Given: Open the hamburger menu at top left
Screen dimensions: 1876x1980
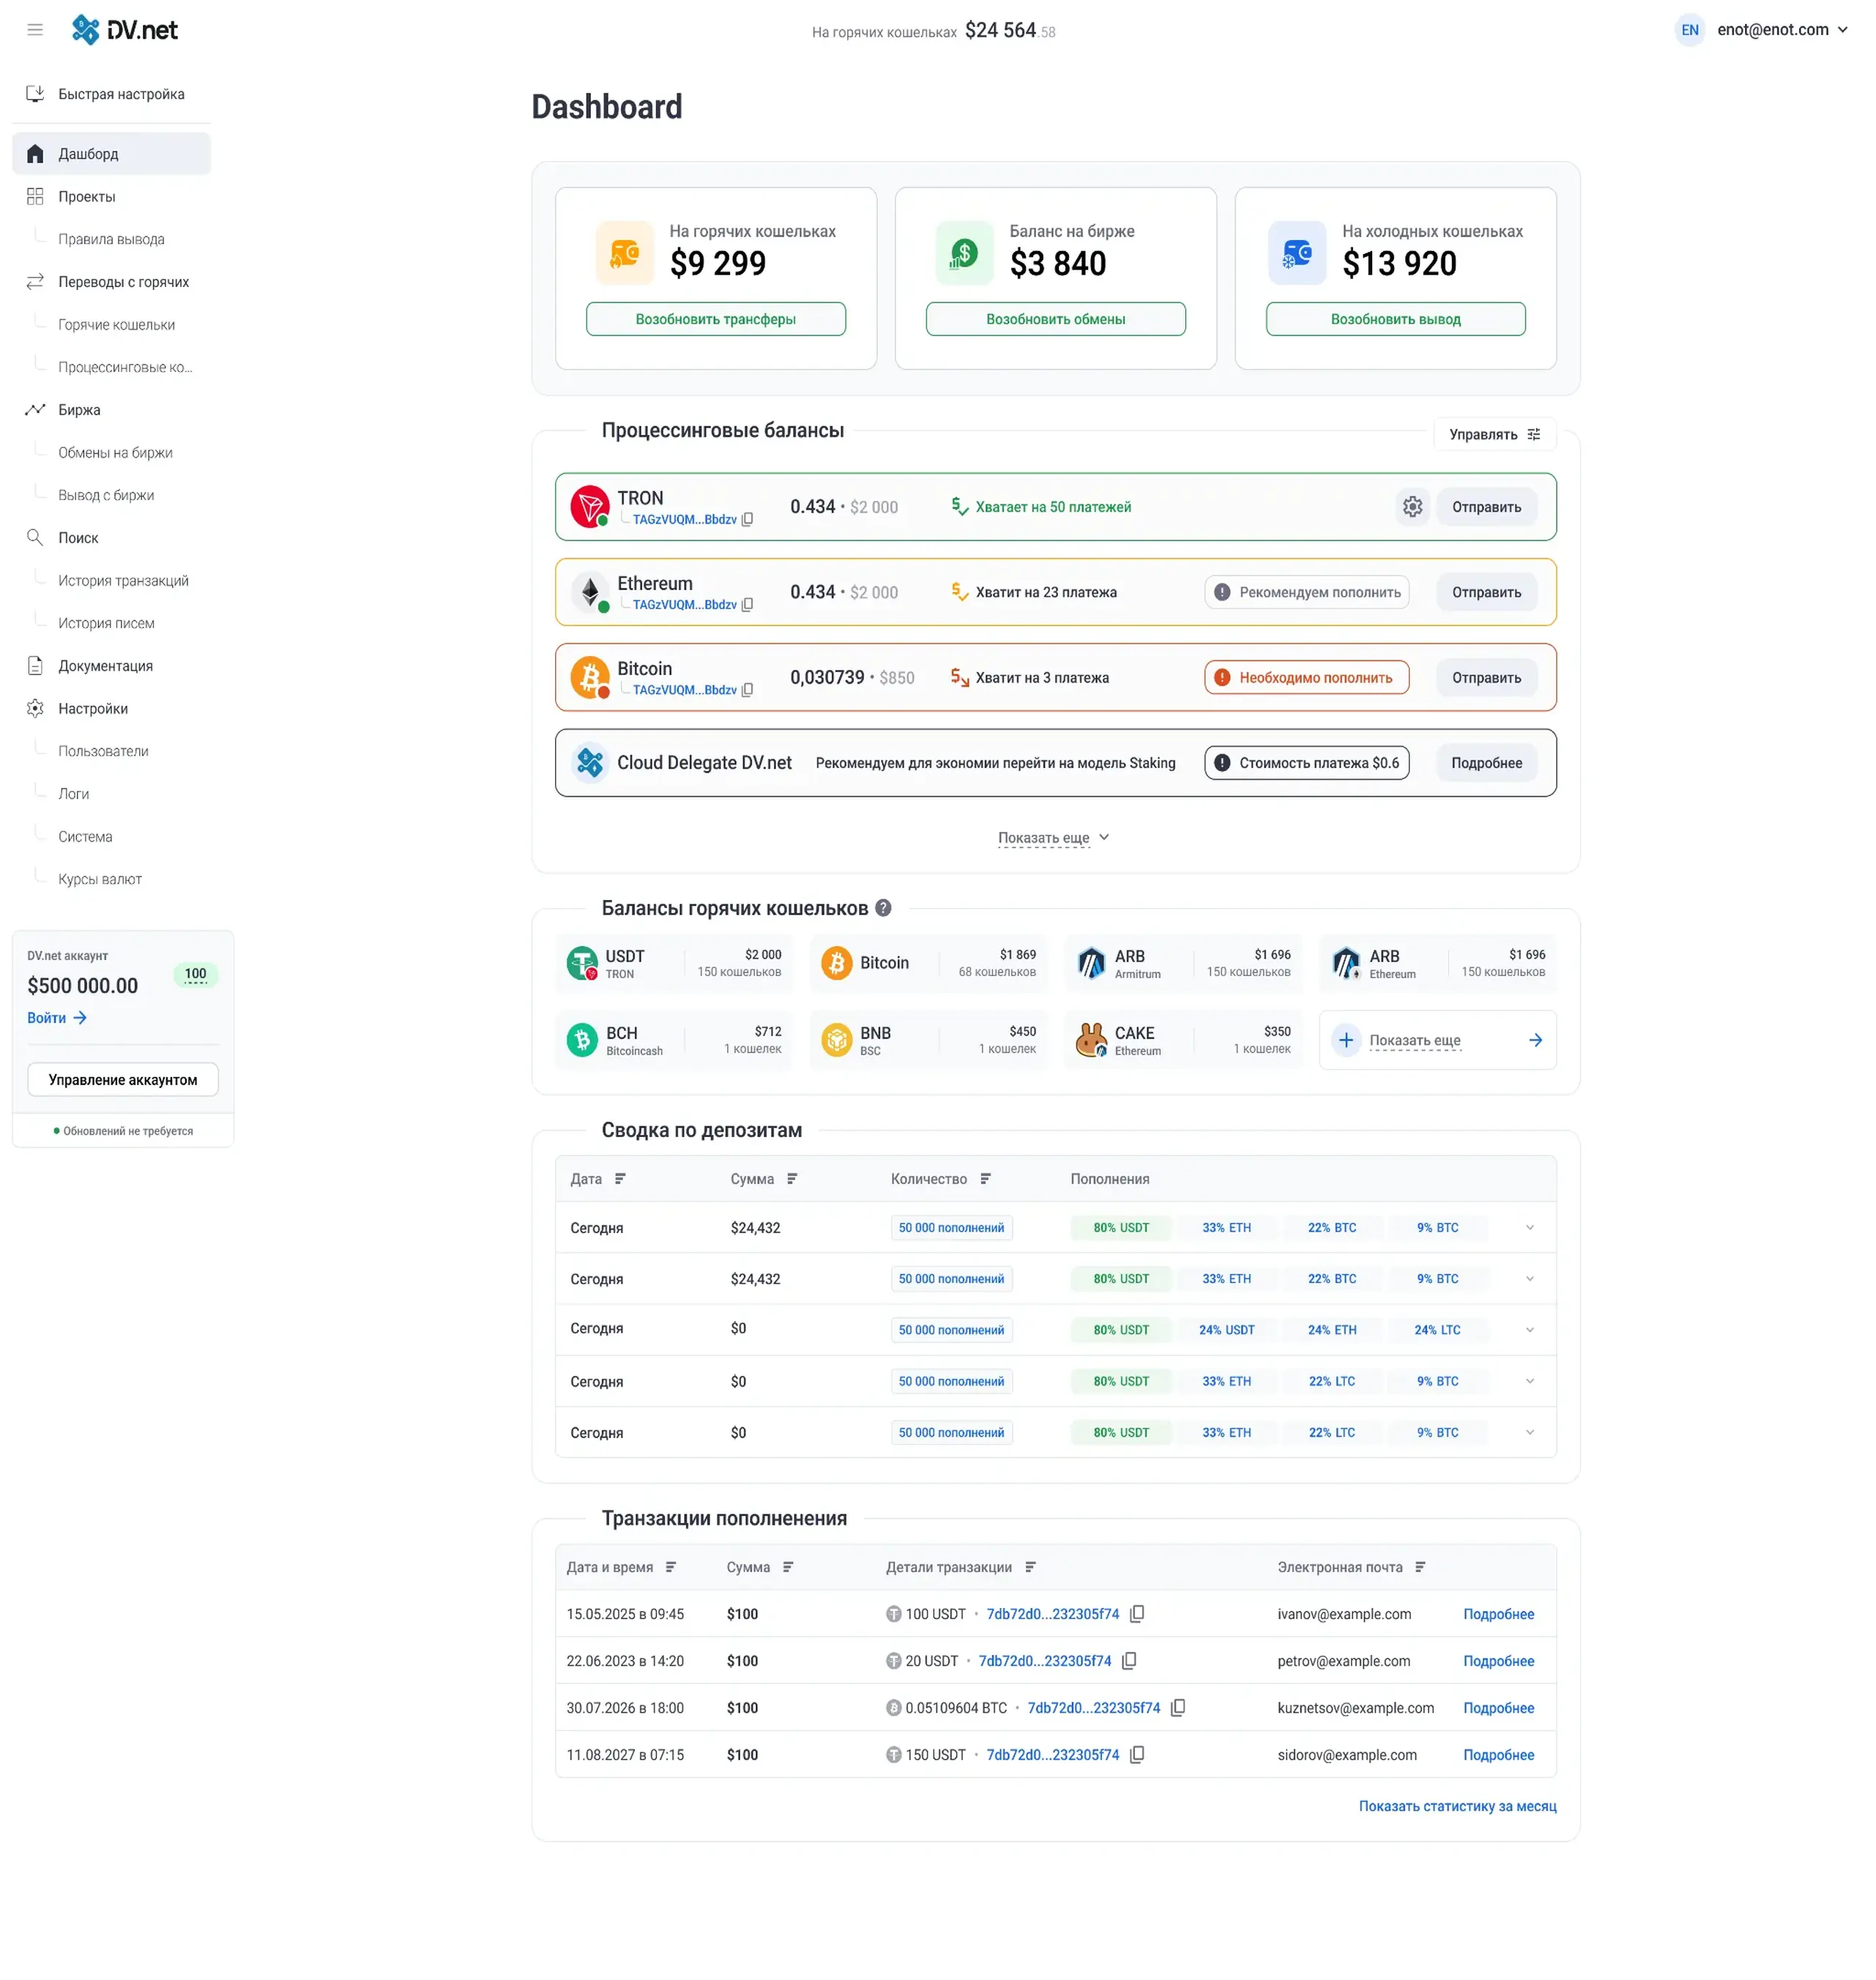Looking at the screenshot, I should (x=35, y=30).
